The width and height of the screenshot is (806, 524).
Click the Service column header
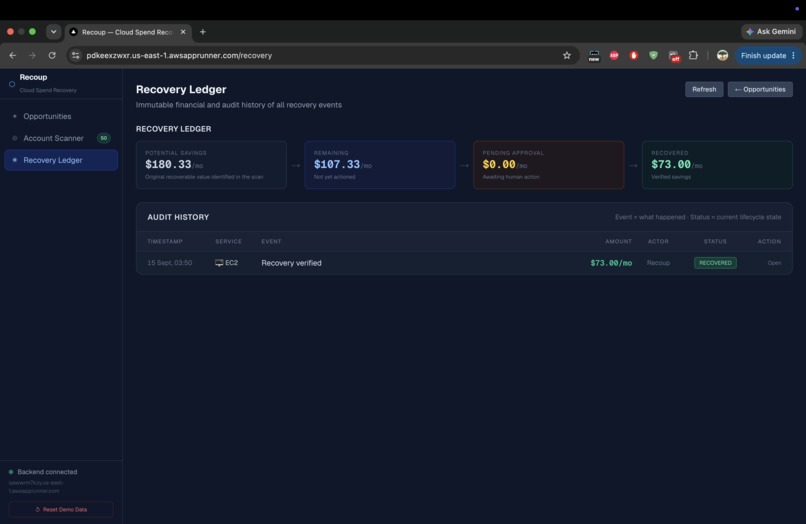(x=228, y=241)
